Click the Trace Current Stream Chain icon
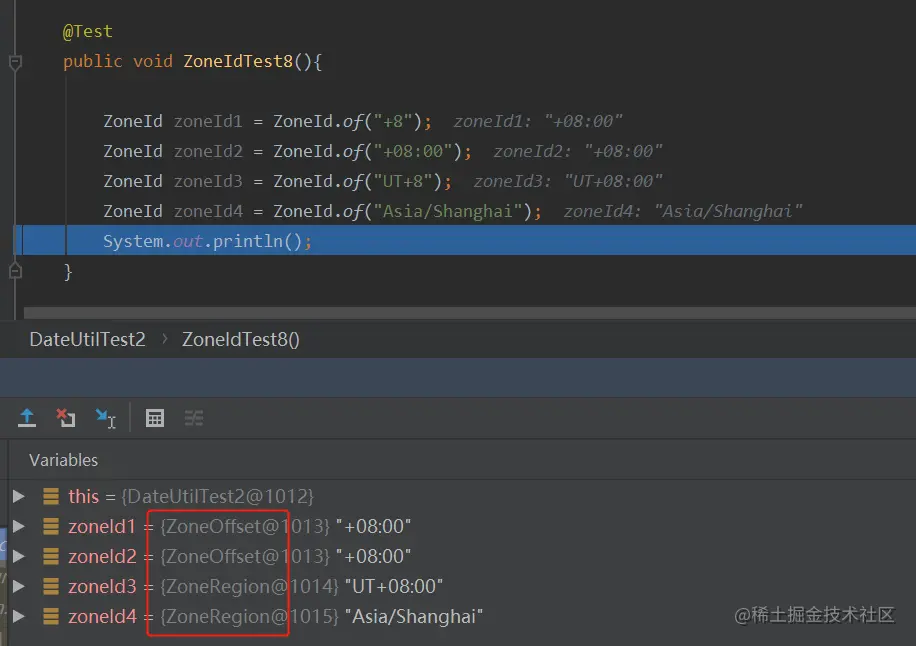This screenshot has height=646, width=916. (194, 418)
